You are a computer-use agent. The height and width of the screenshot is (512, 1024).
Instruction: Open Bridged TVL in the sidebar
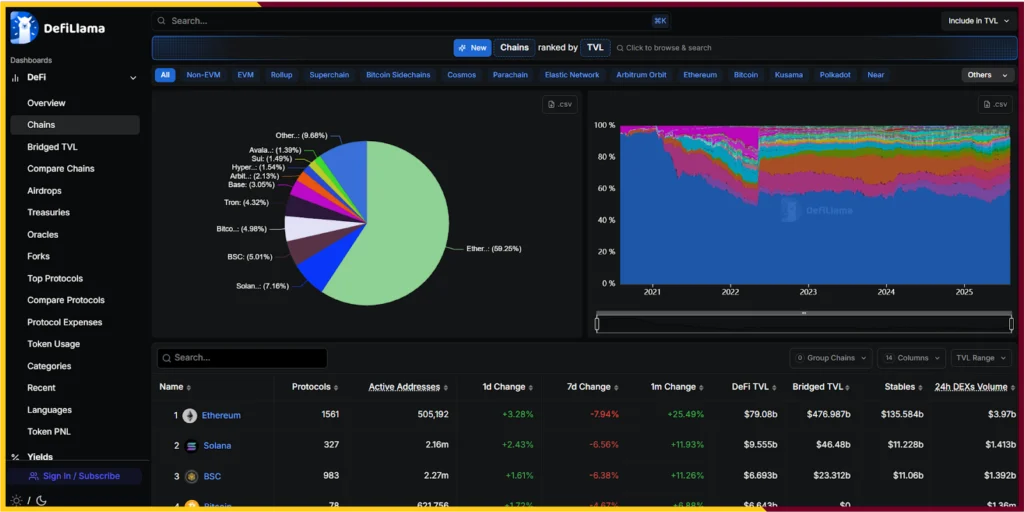coord(52,147)
